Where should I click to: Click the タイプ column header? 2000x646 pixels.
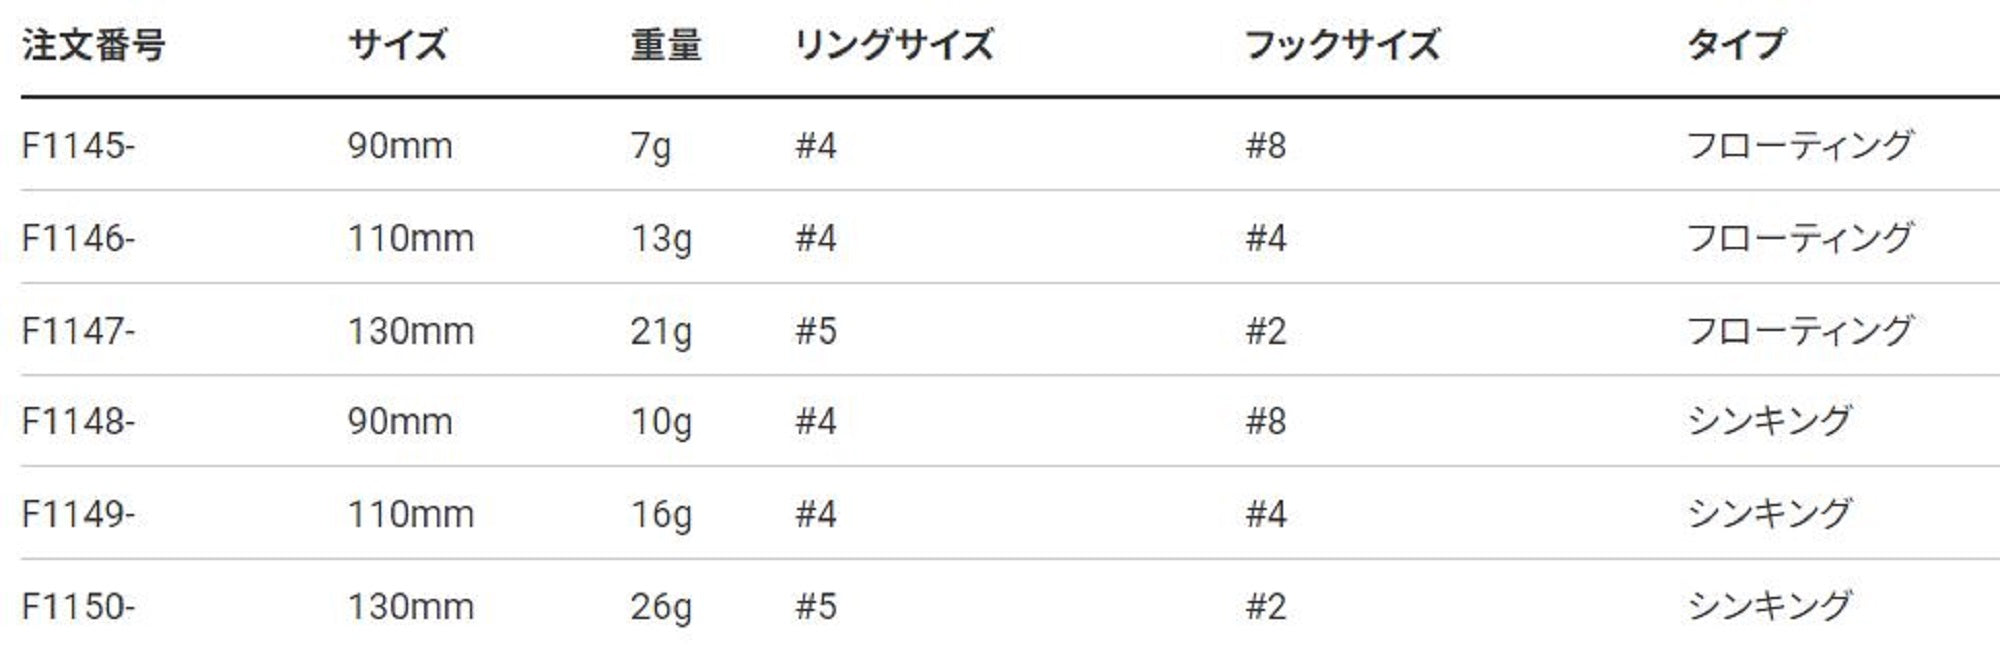tap(1735, 45)
